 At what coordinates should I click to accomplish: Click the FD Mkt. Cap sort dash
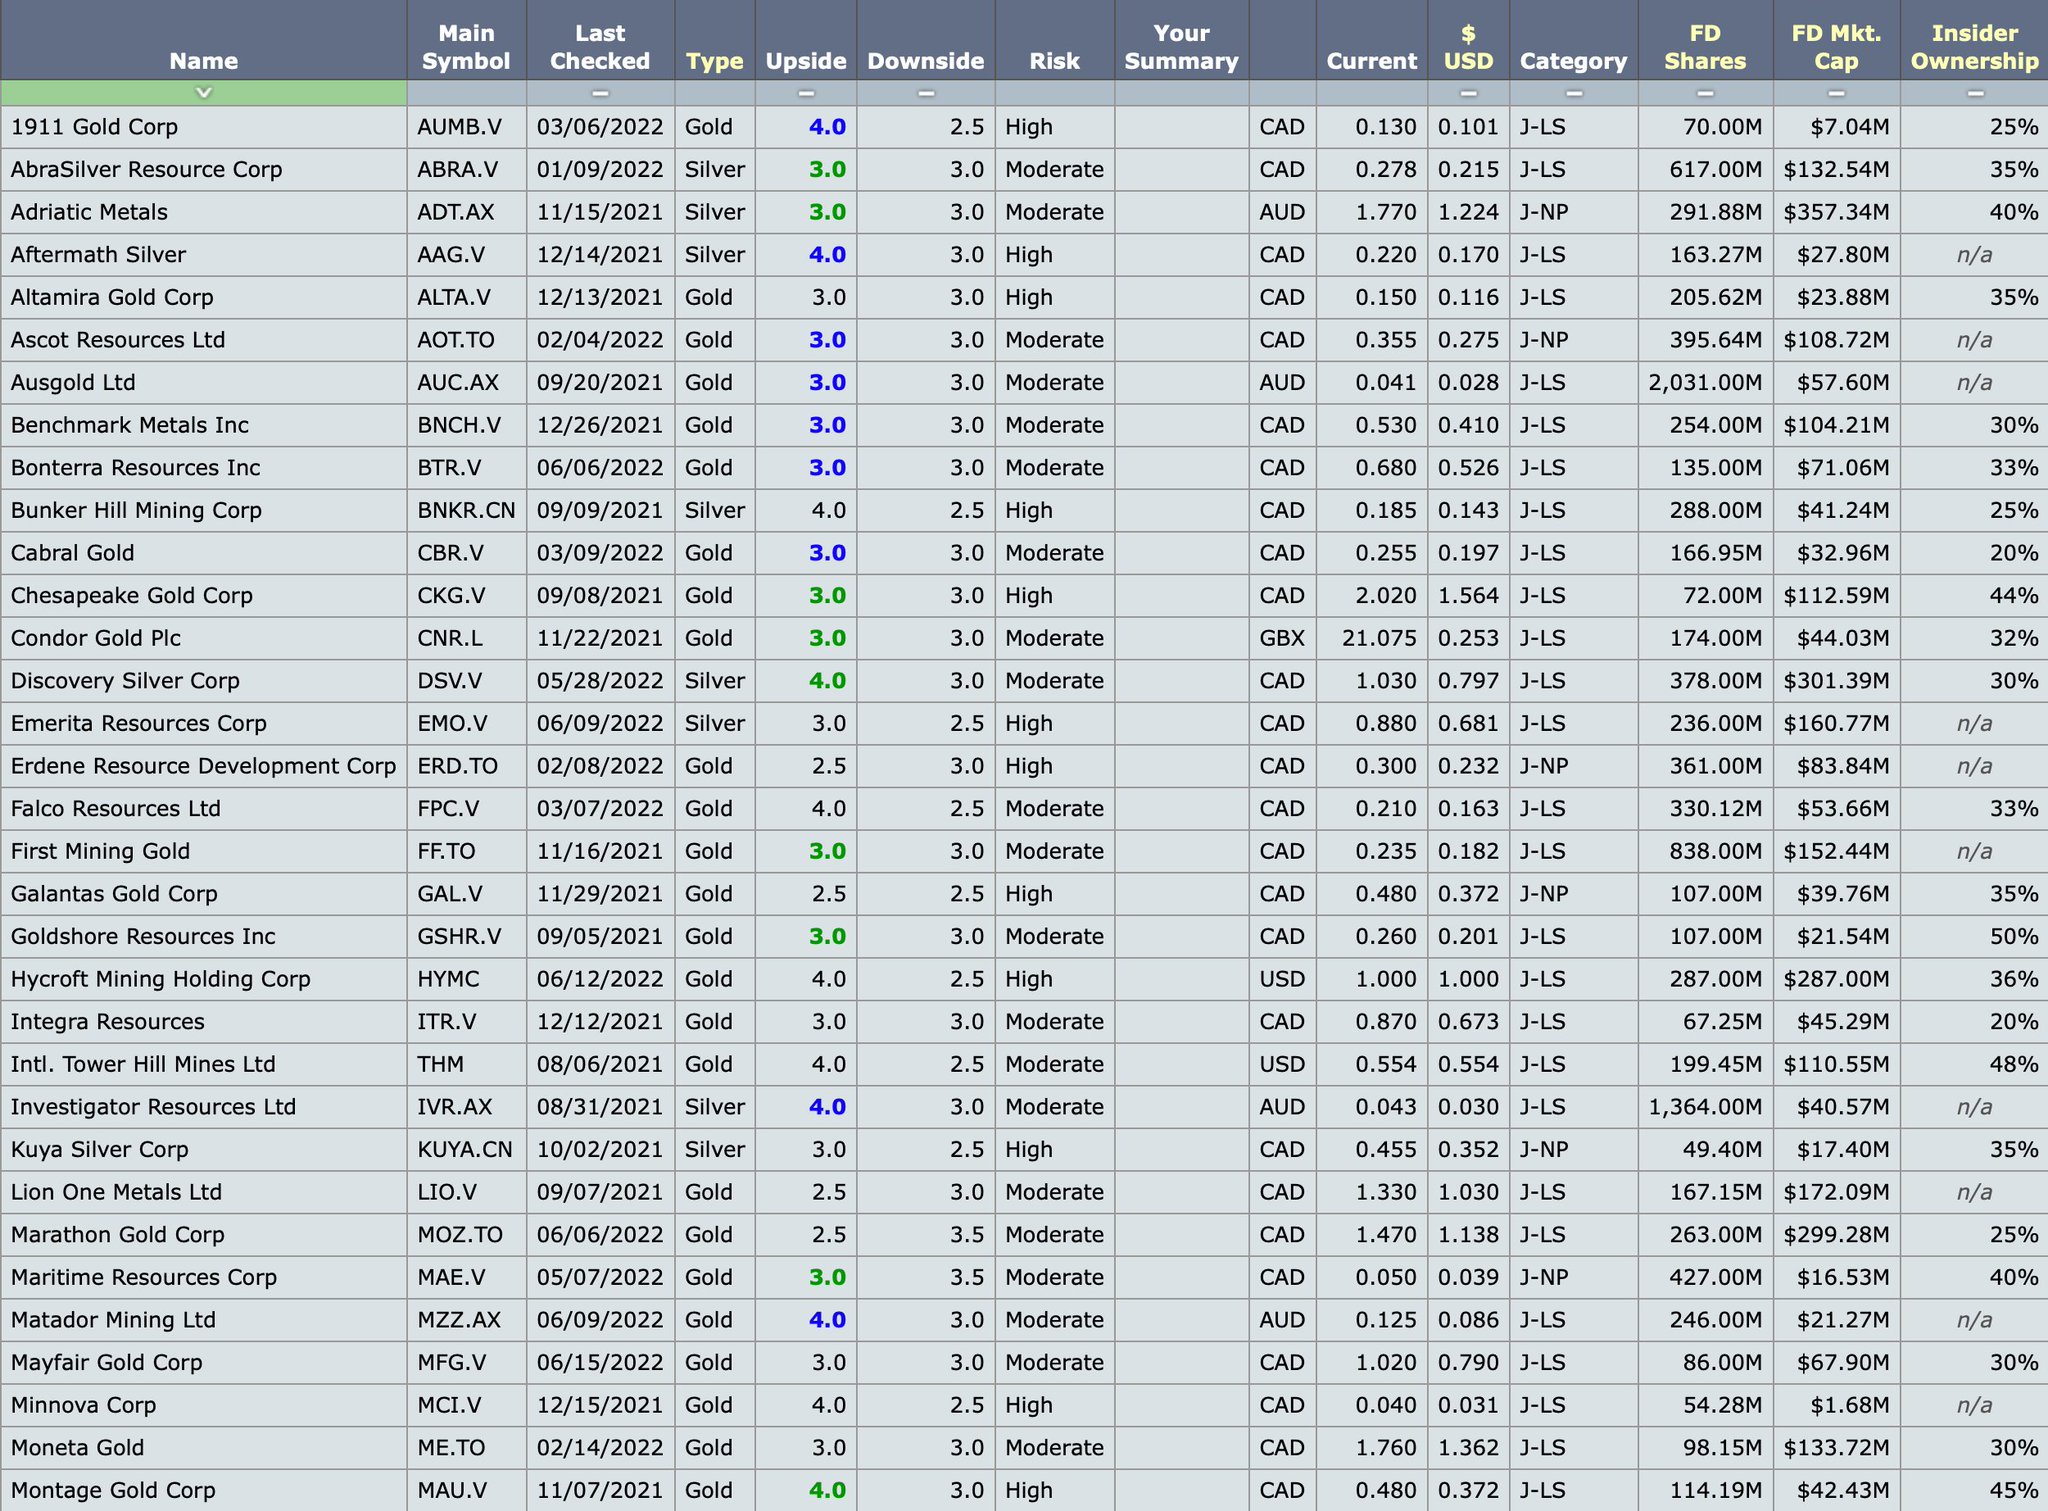click(x=1836, y=93)
